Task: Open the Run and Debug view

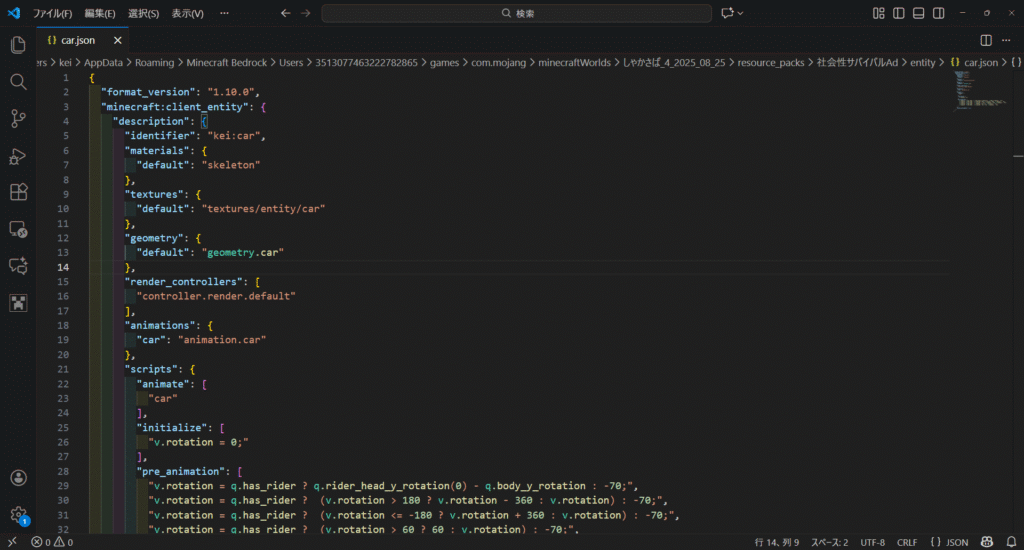Action: coord(18,156)
